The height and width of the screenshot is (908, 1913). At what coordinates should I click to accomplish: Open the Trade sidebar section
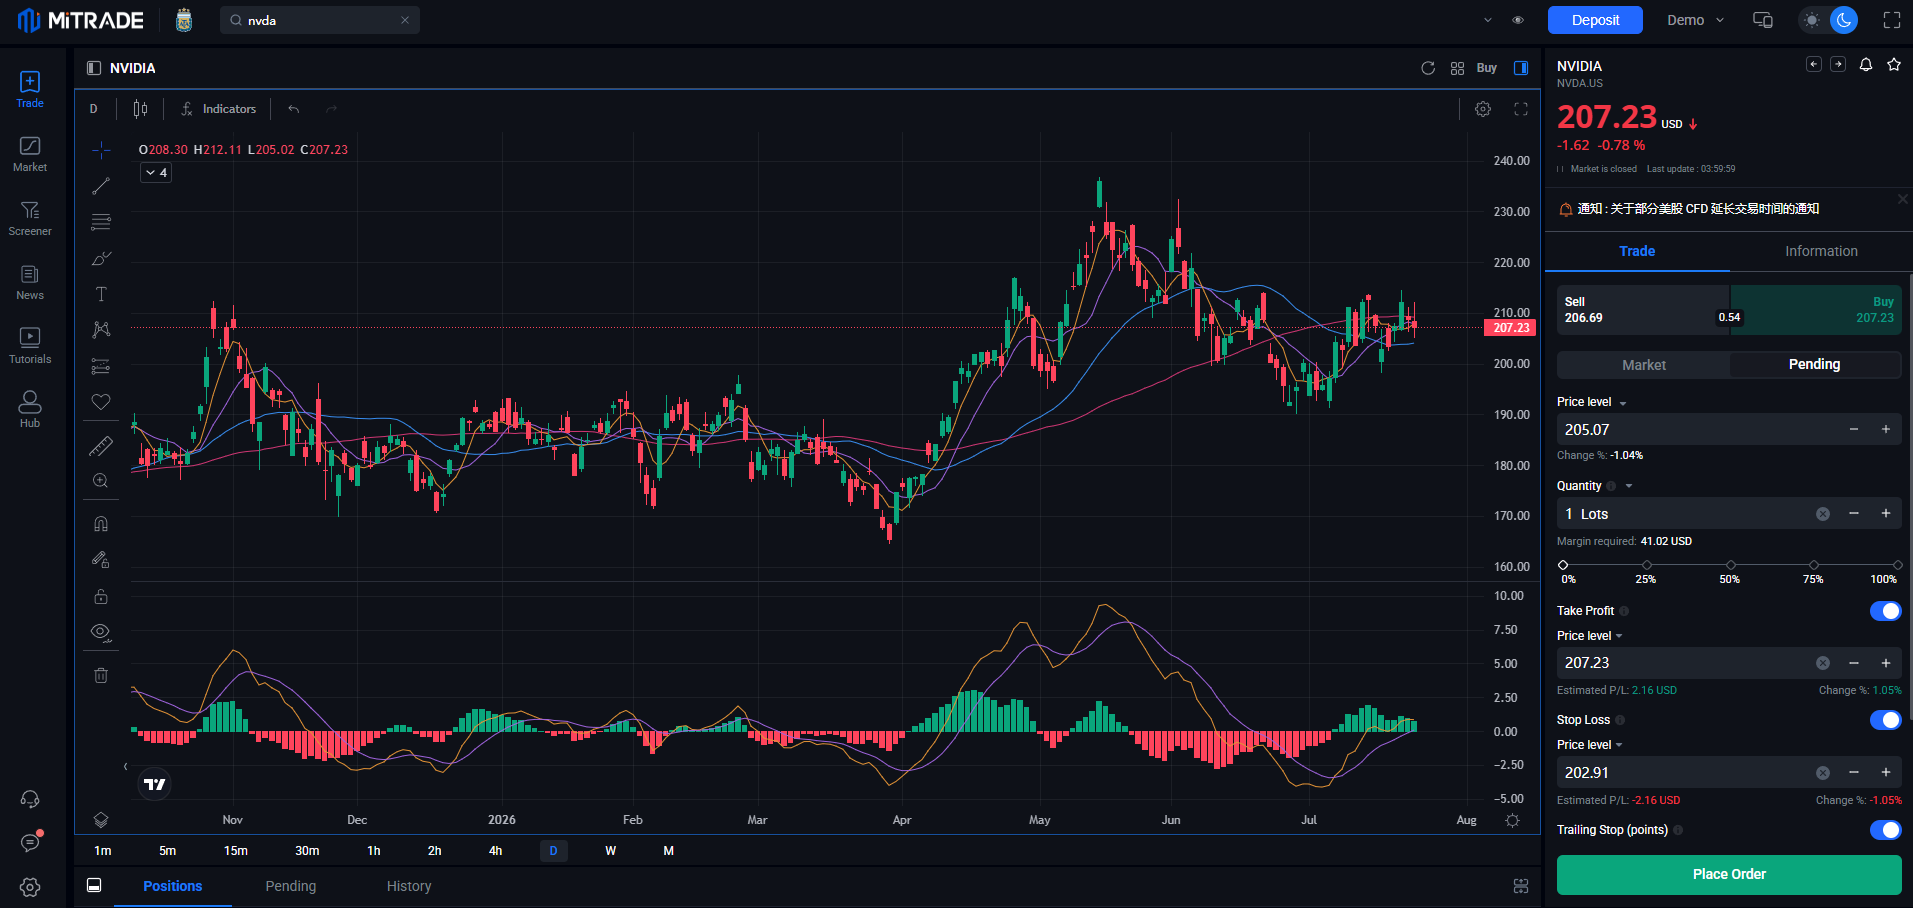pos(30,90)
